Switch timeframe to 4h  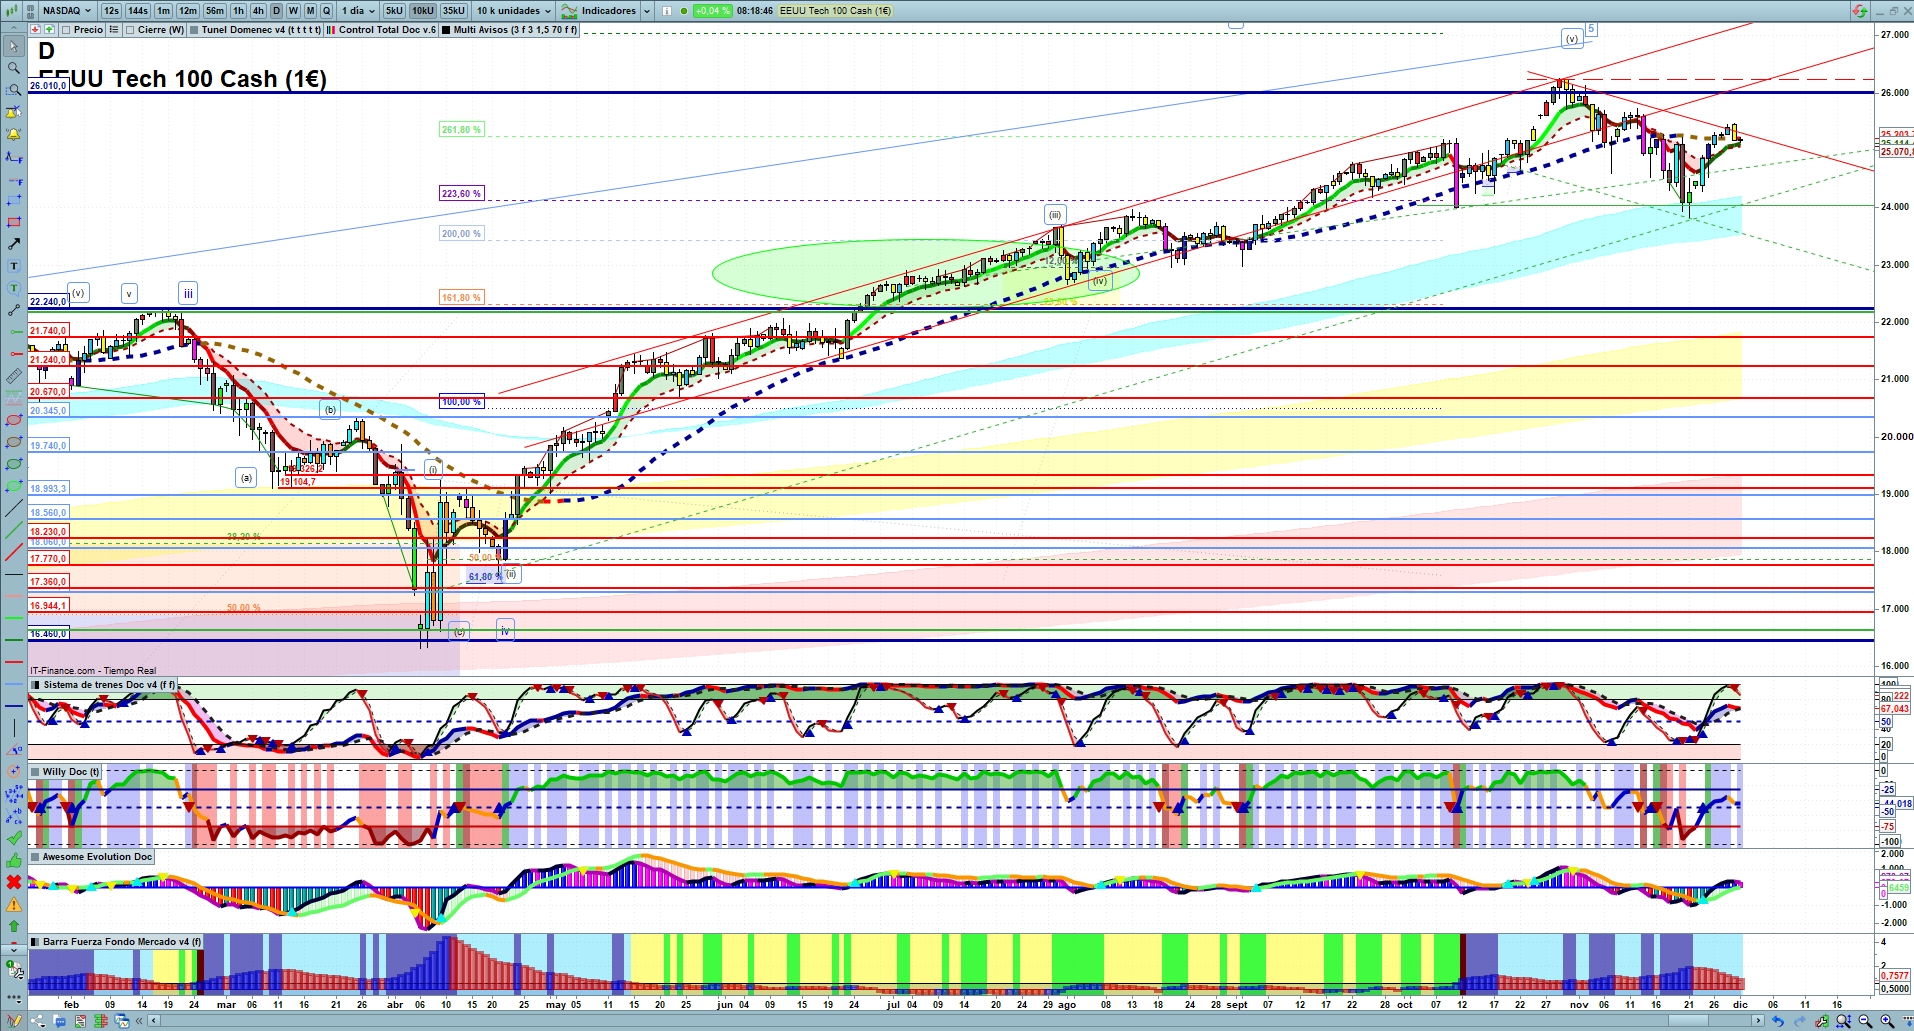tap(258, 11)
